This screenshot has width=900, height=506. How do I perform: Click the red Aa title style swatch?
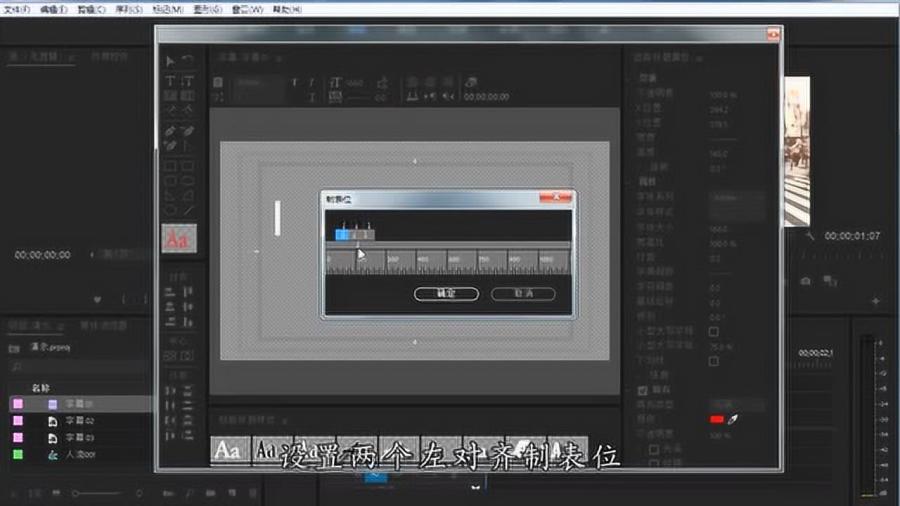[x=179, y=239]
